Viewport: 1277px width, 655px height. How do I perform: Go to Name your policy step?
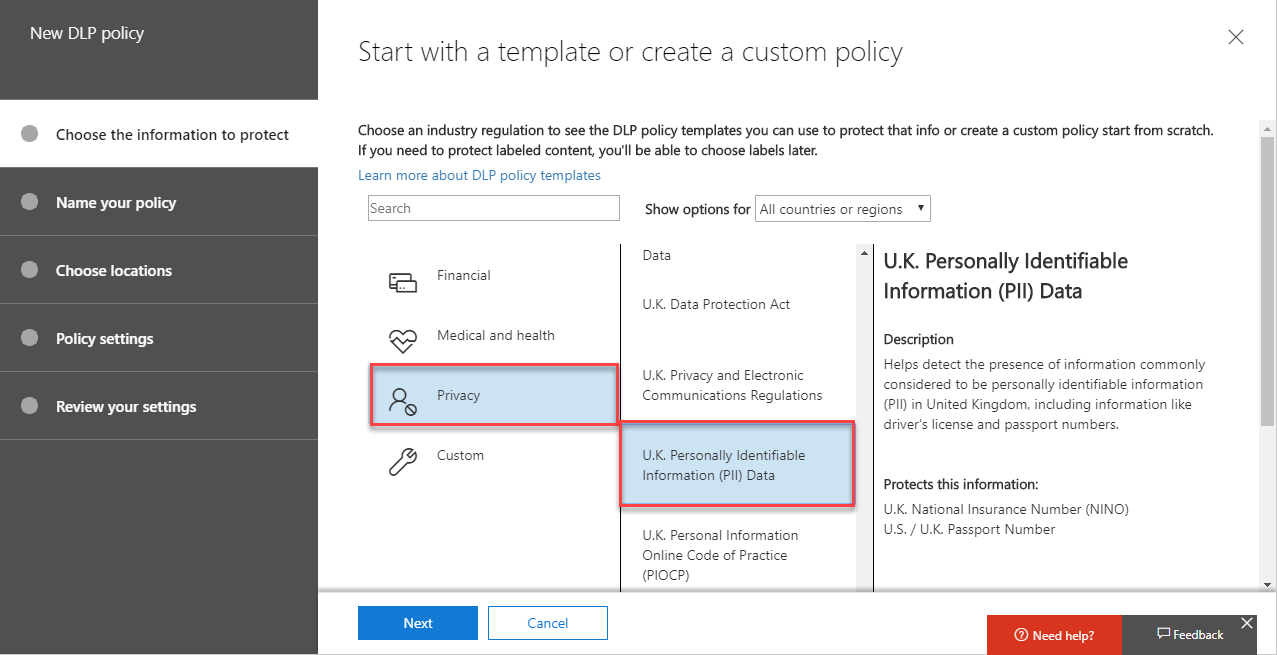point(159,202)
